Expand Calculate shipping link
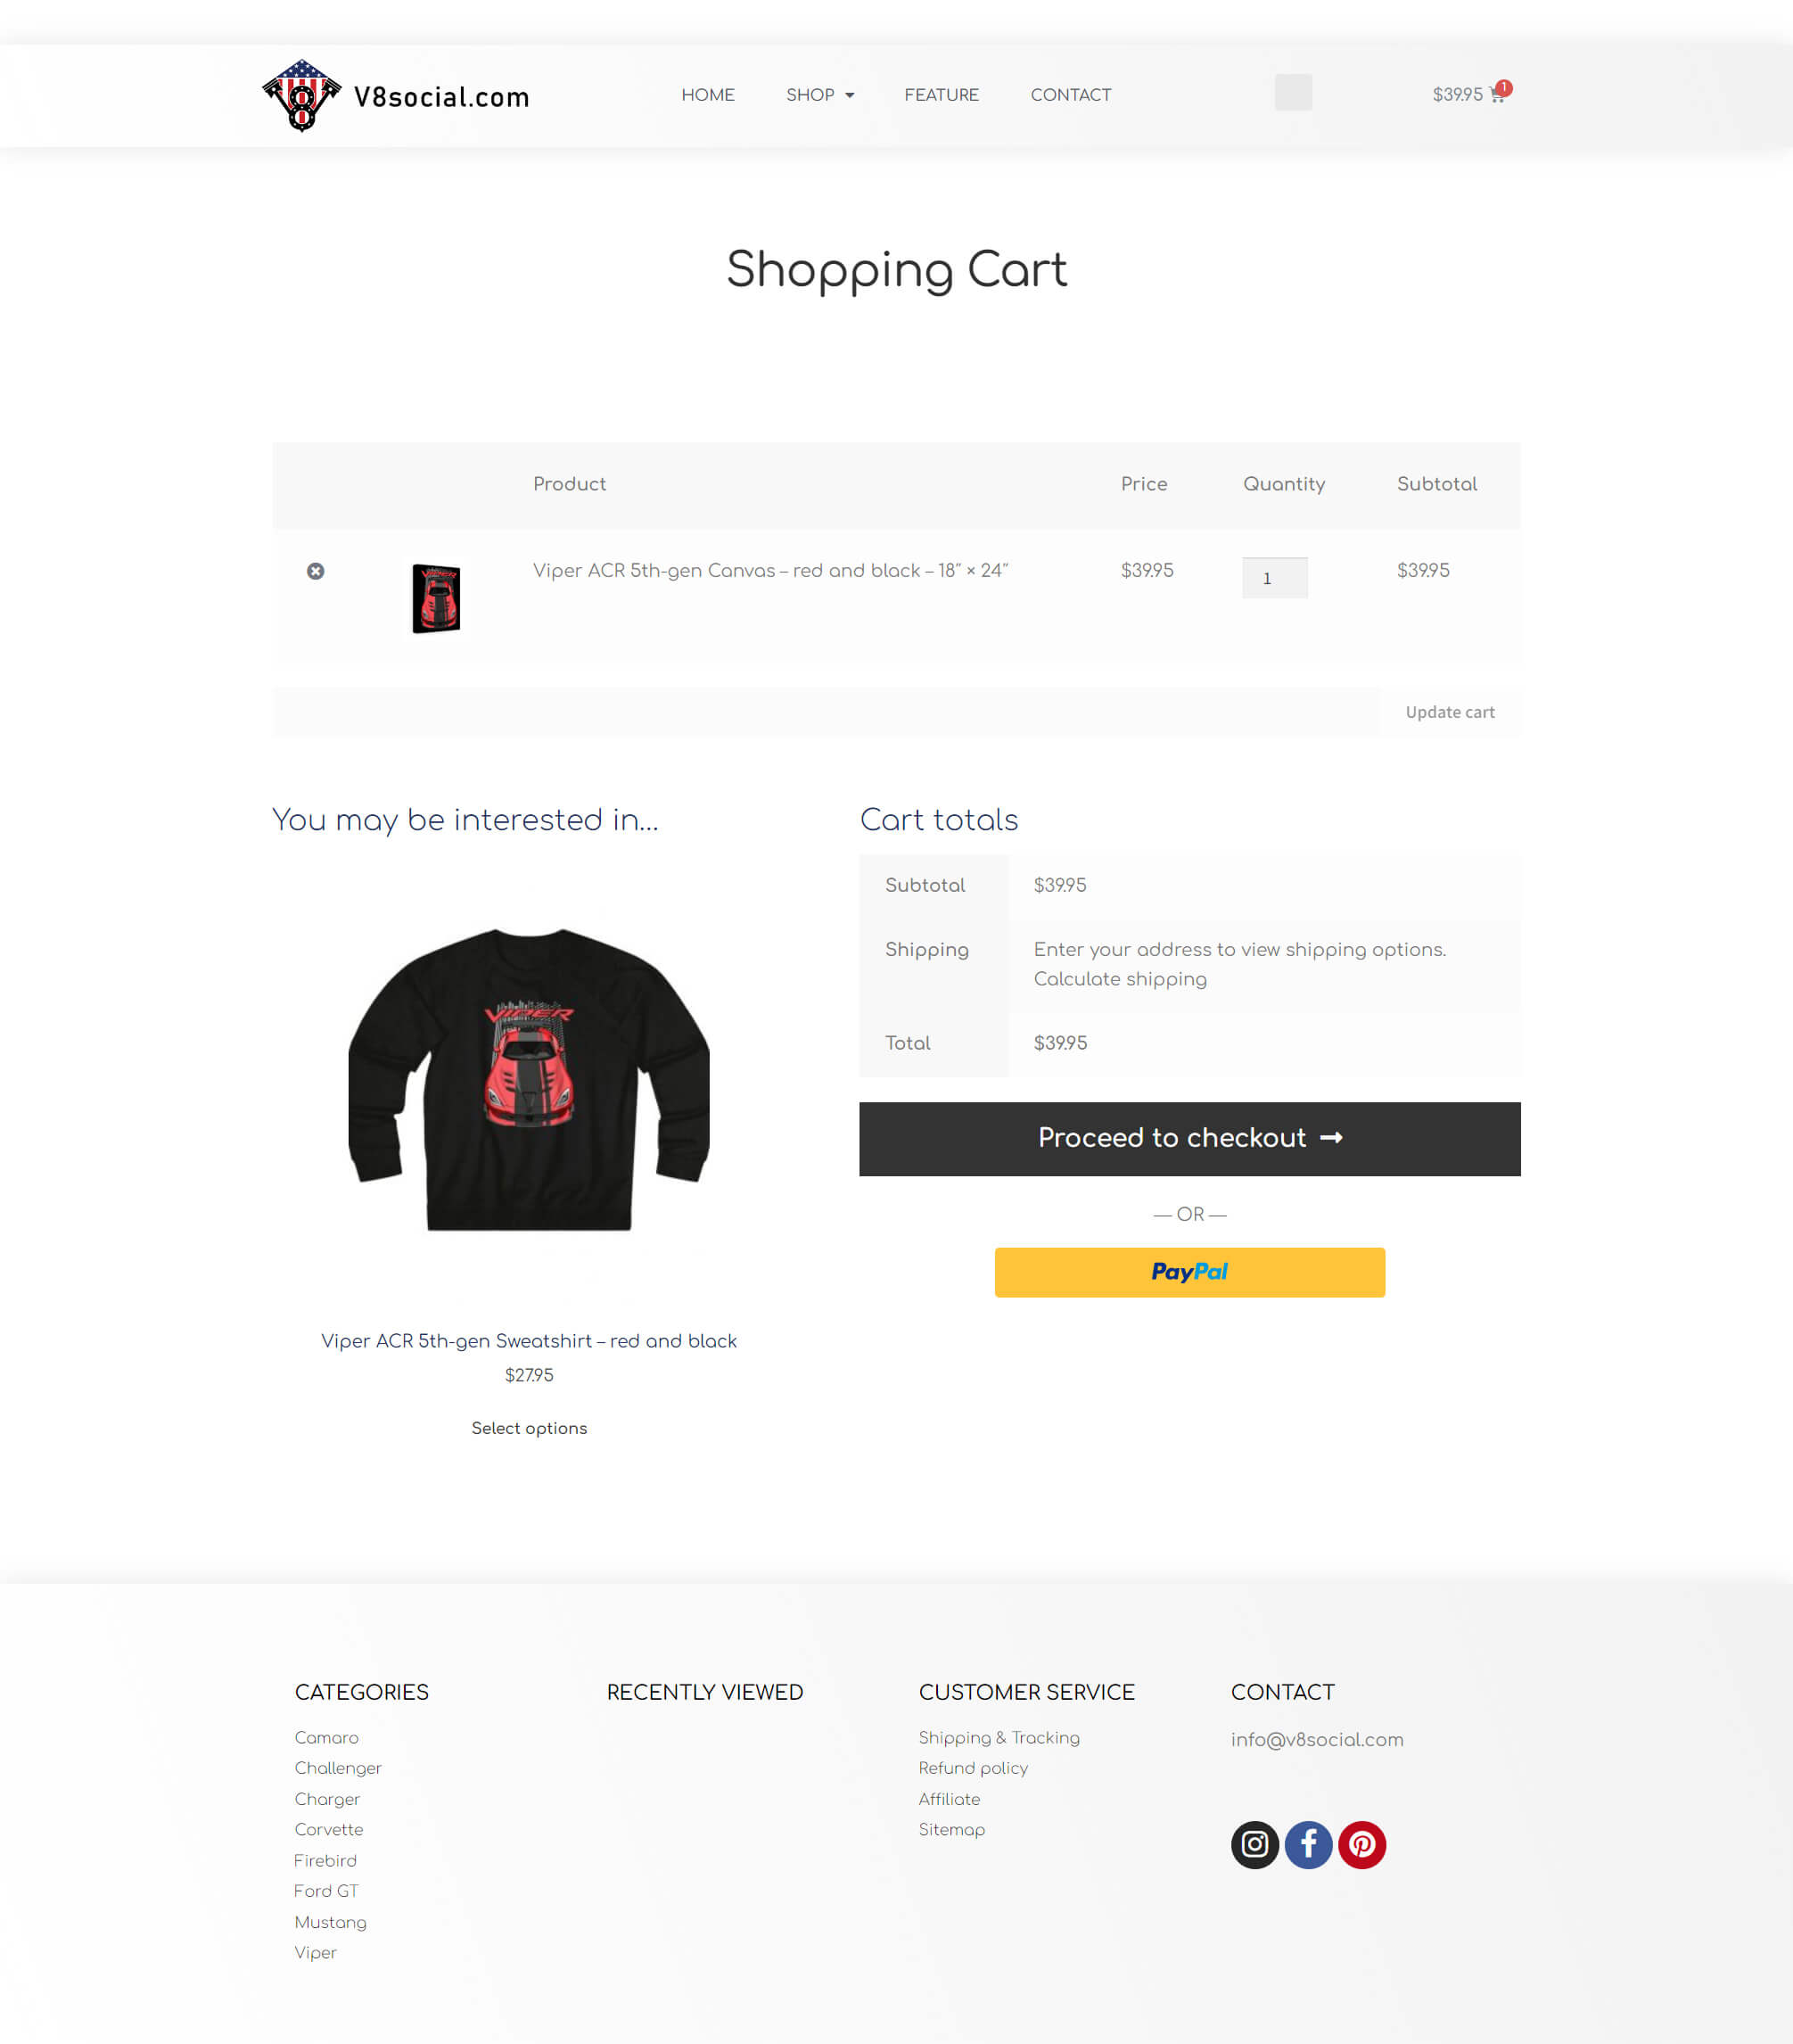Screen dimensions: 1793x2044 point(1120,979)
